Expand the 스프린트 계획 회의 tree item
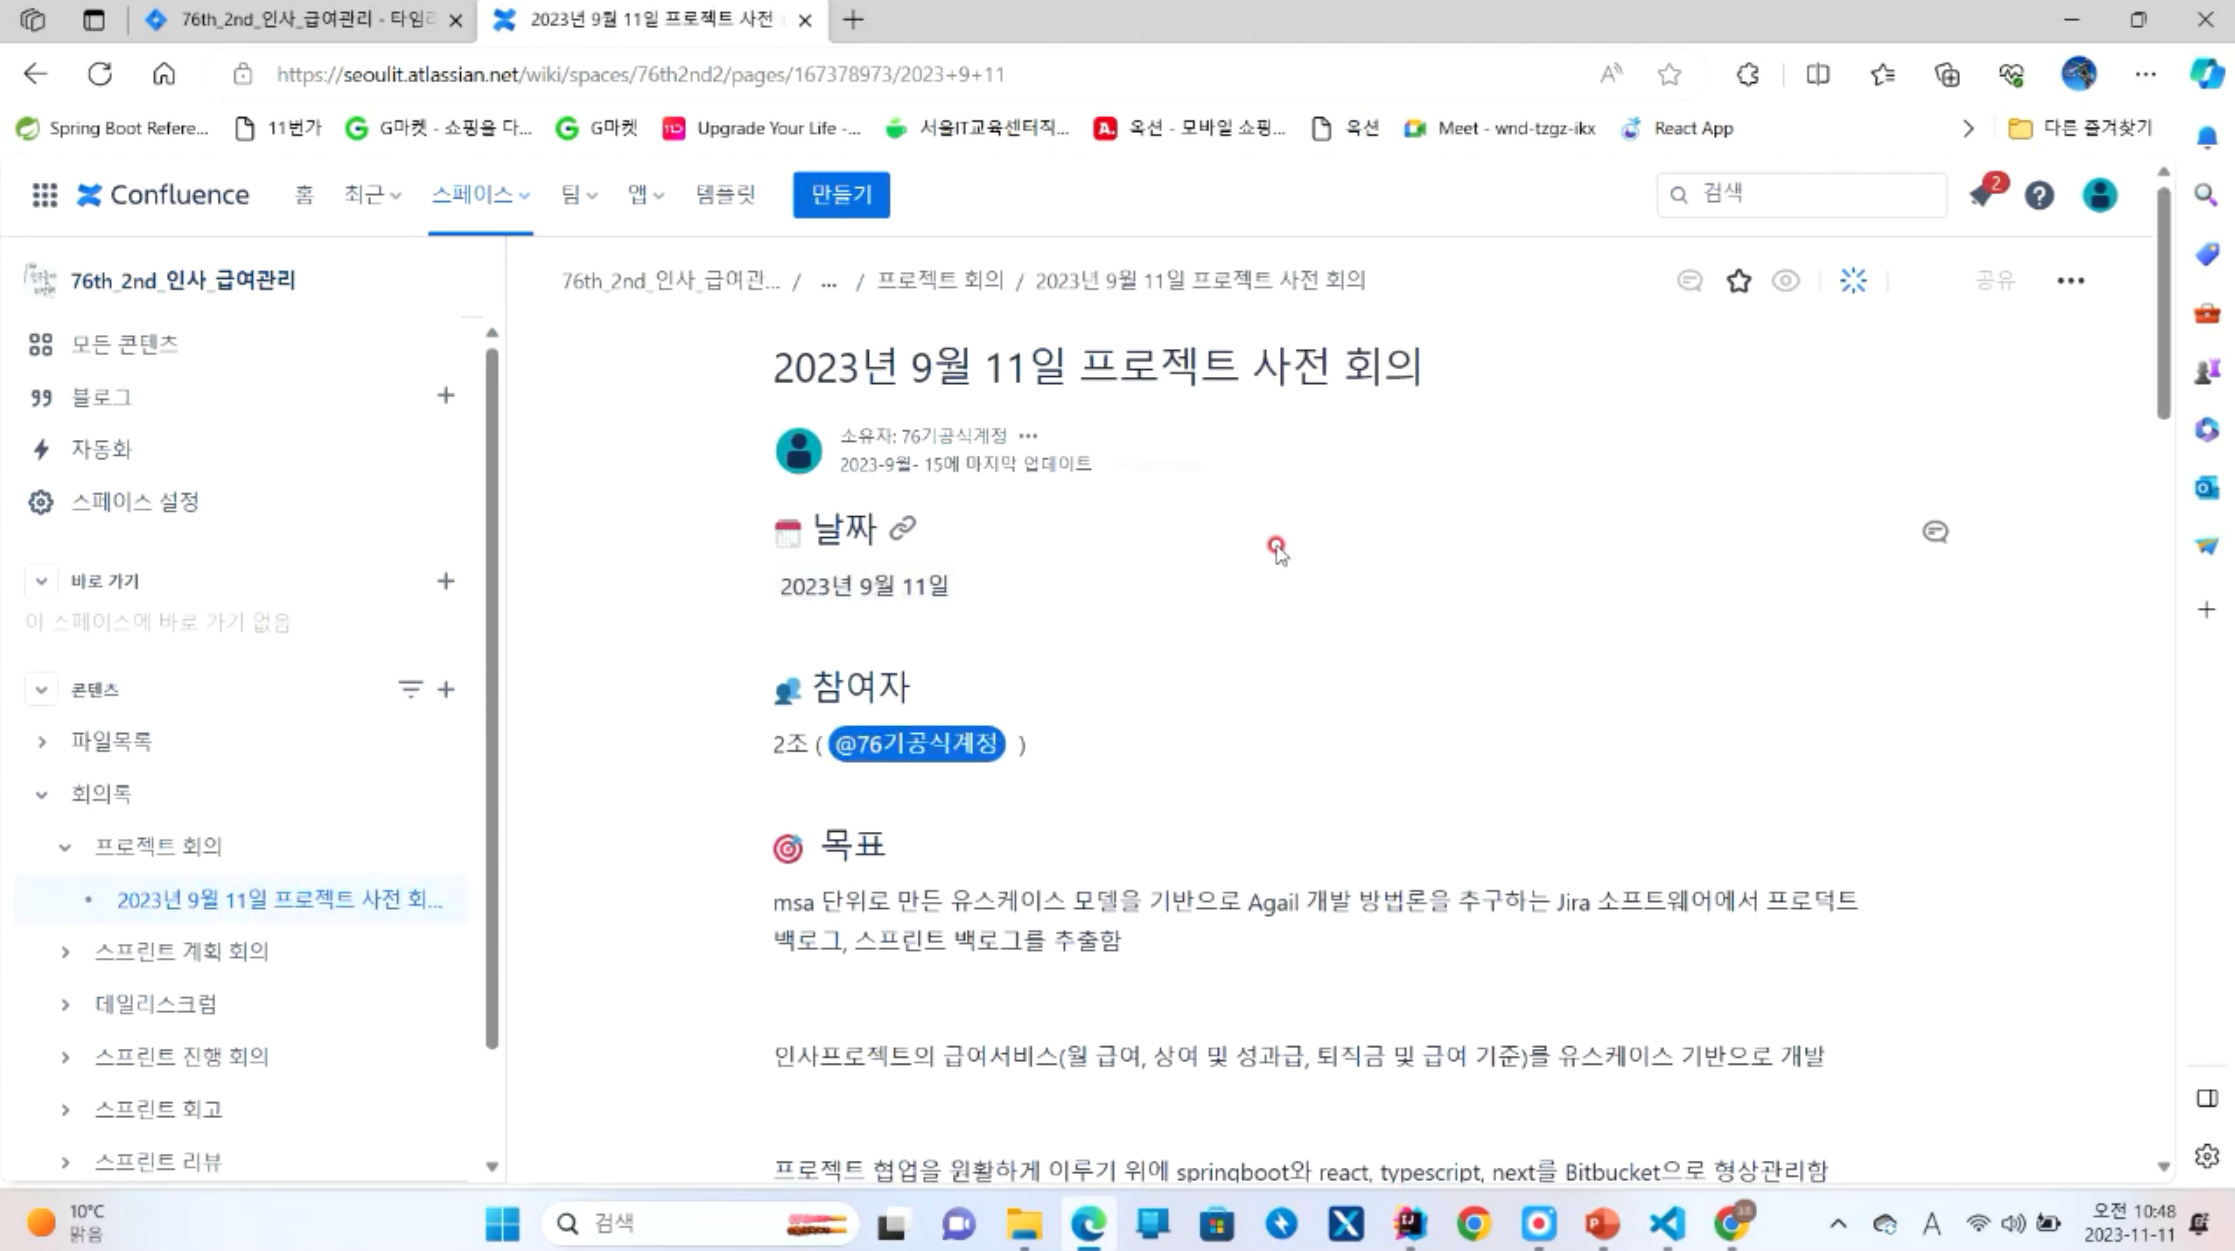 [x=65, y=952]
